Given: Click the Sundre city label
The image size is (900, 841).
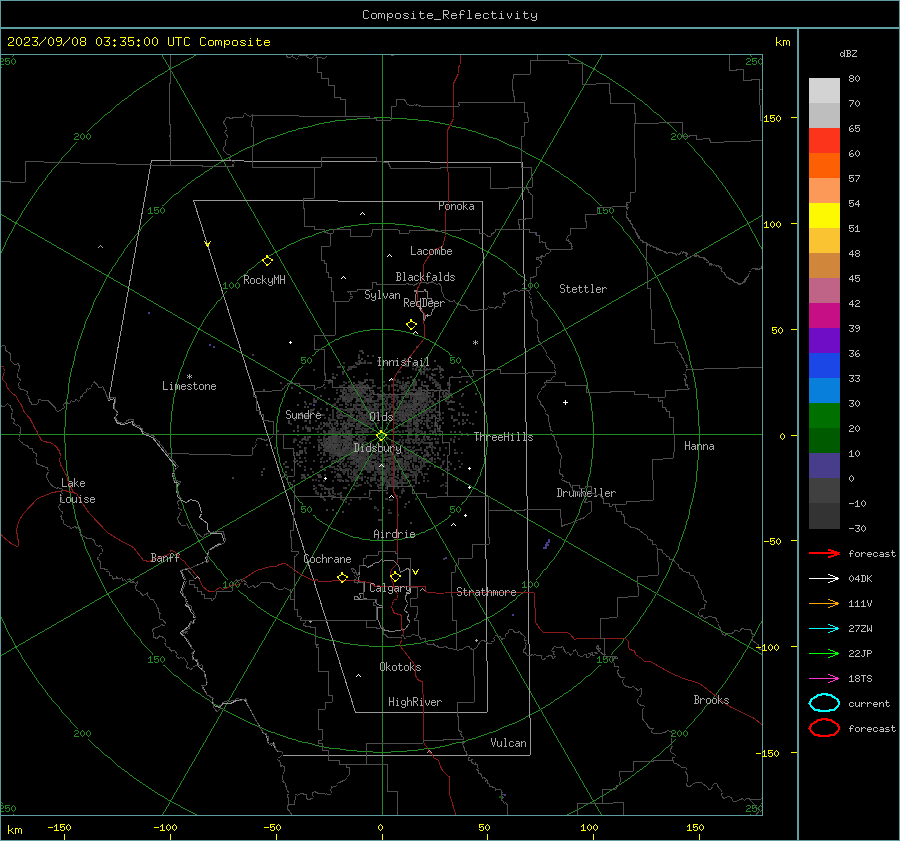Looking at the screenshot, I should (x=304, y=414).
